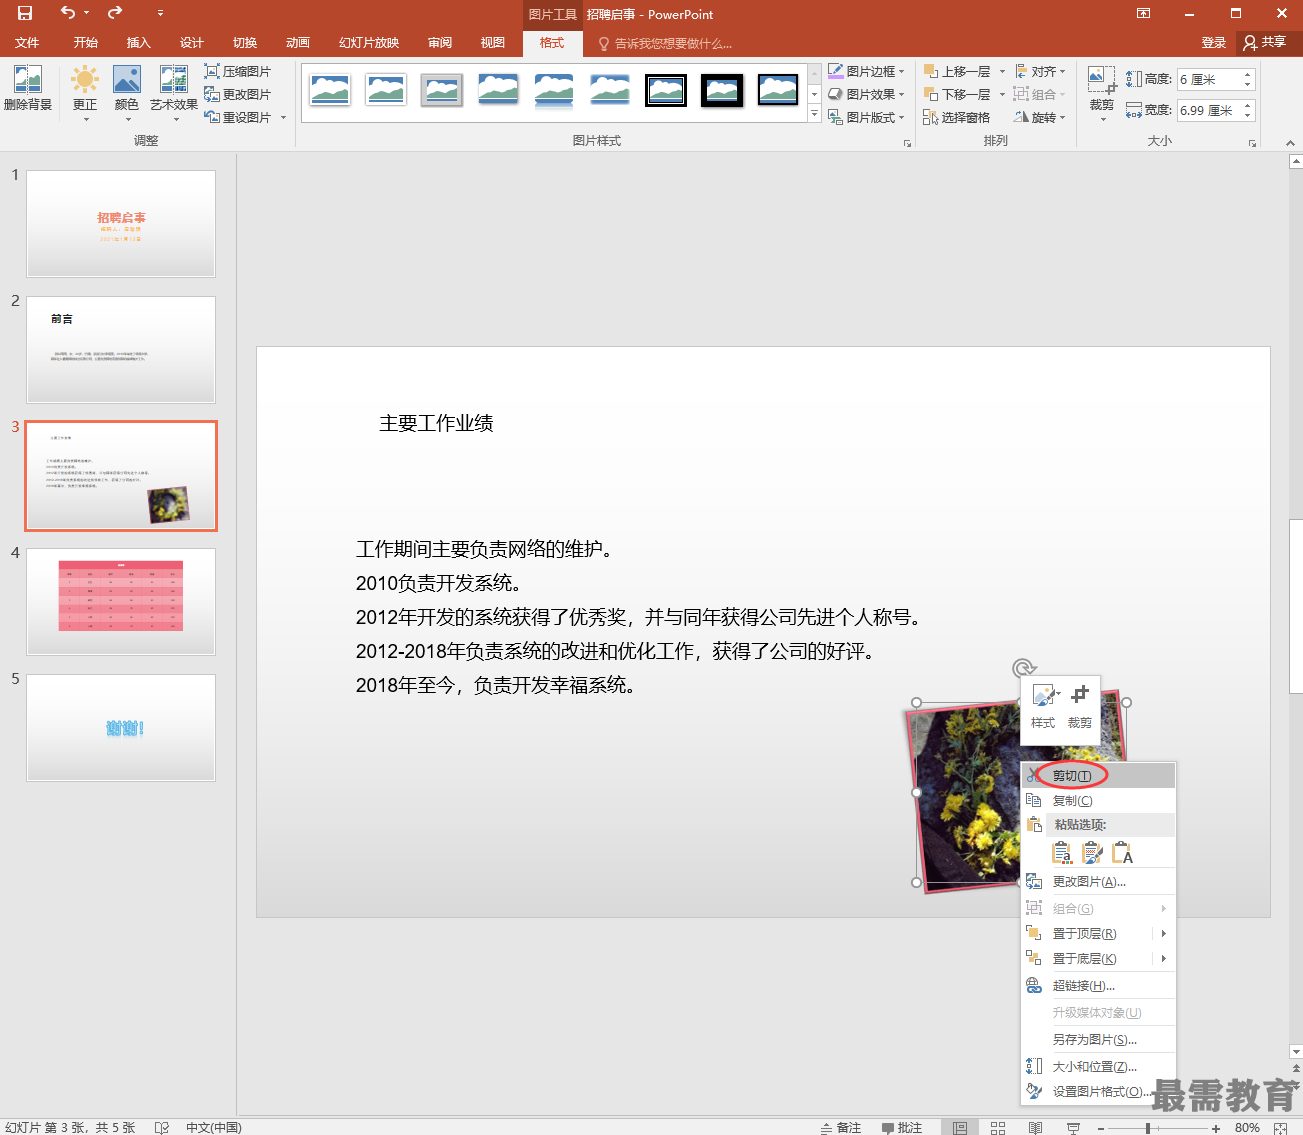The width and height of the screenshot is (1303, 1135).
Task: Click the Save icon in quick access toolbar
Action: pos(25,13)
